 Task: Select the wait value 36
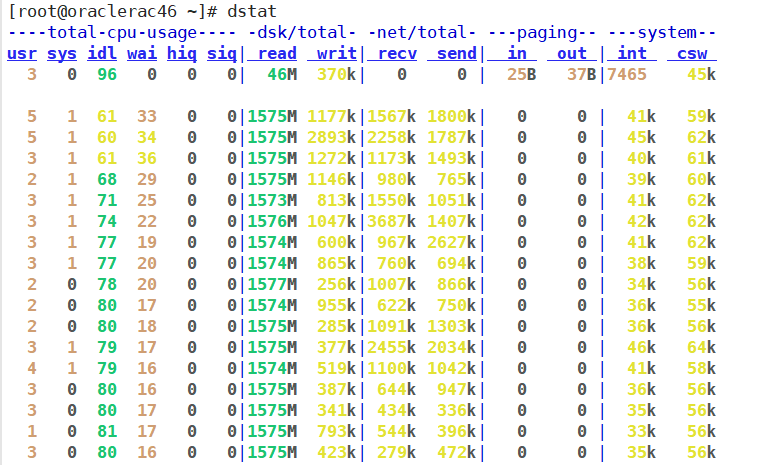tap(147, 158)
